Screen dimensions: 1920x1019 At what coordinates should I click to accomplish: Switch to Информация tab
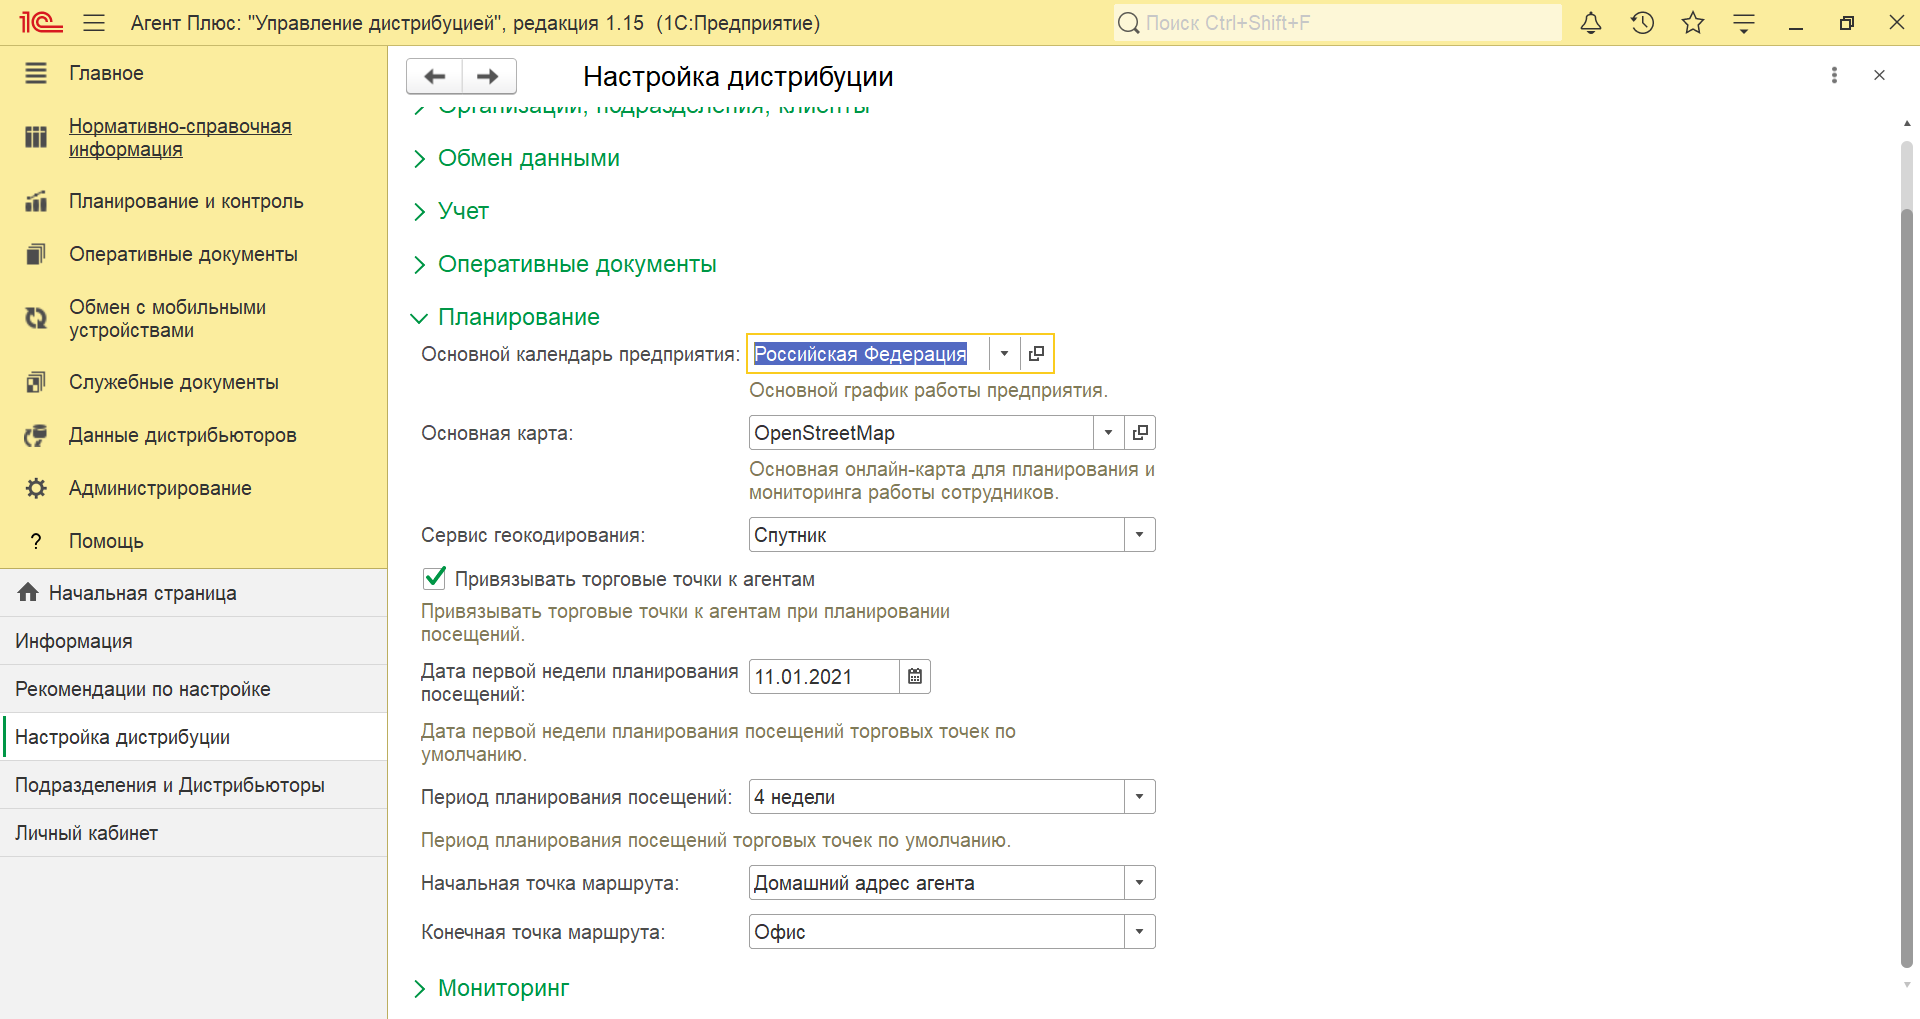(x=193, y=641)
